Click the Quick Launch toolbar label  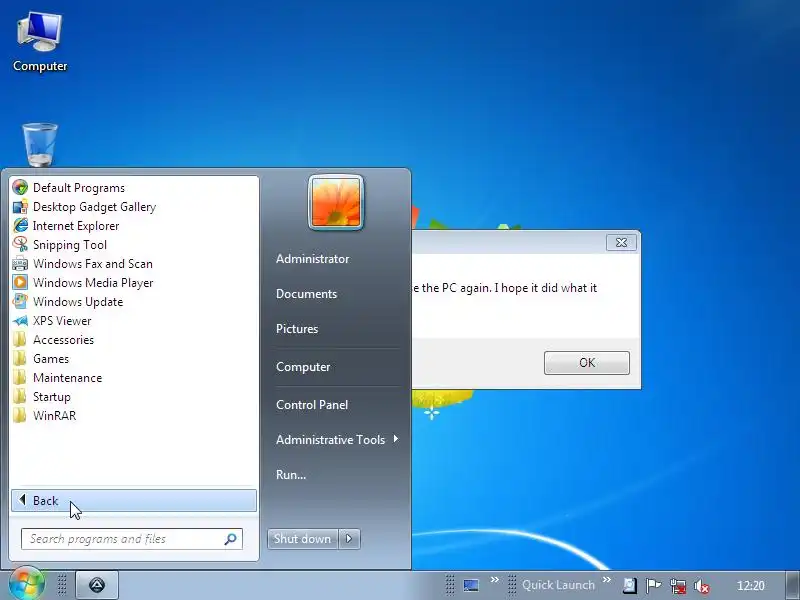(x=558, y=585)
